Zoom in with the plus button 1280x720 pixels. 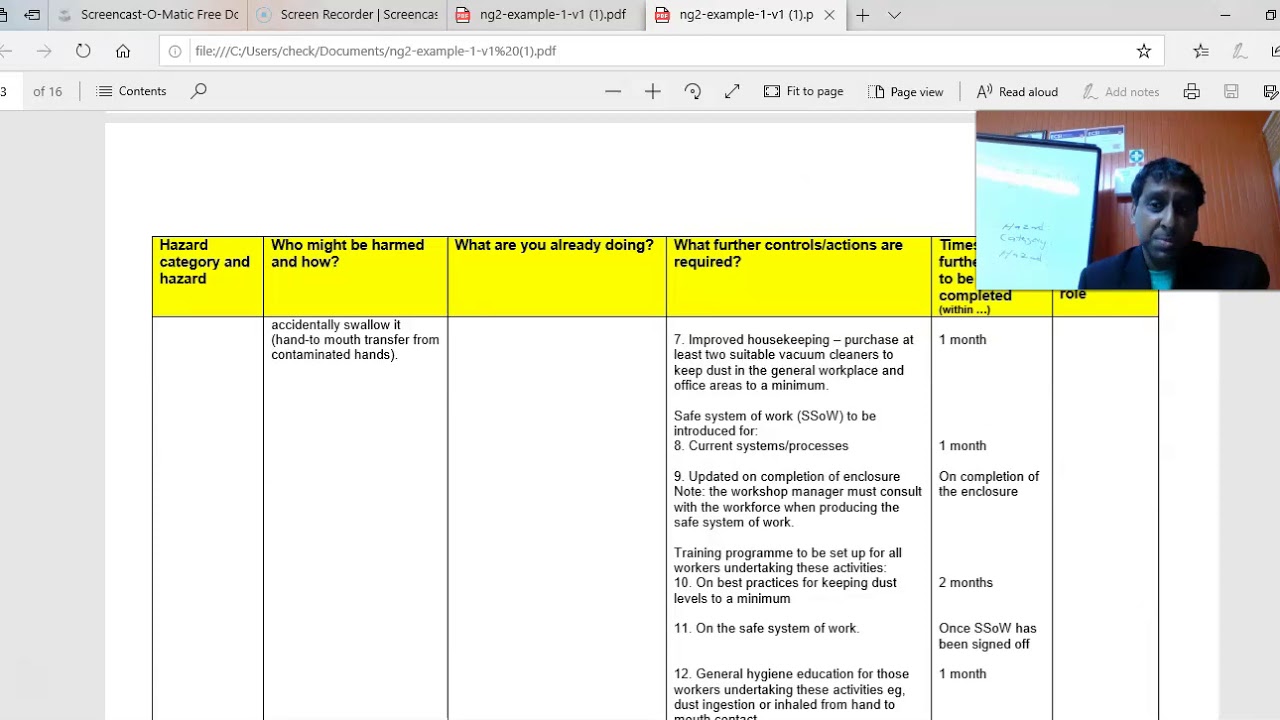pyautogui.click(x=653, y=91)
